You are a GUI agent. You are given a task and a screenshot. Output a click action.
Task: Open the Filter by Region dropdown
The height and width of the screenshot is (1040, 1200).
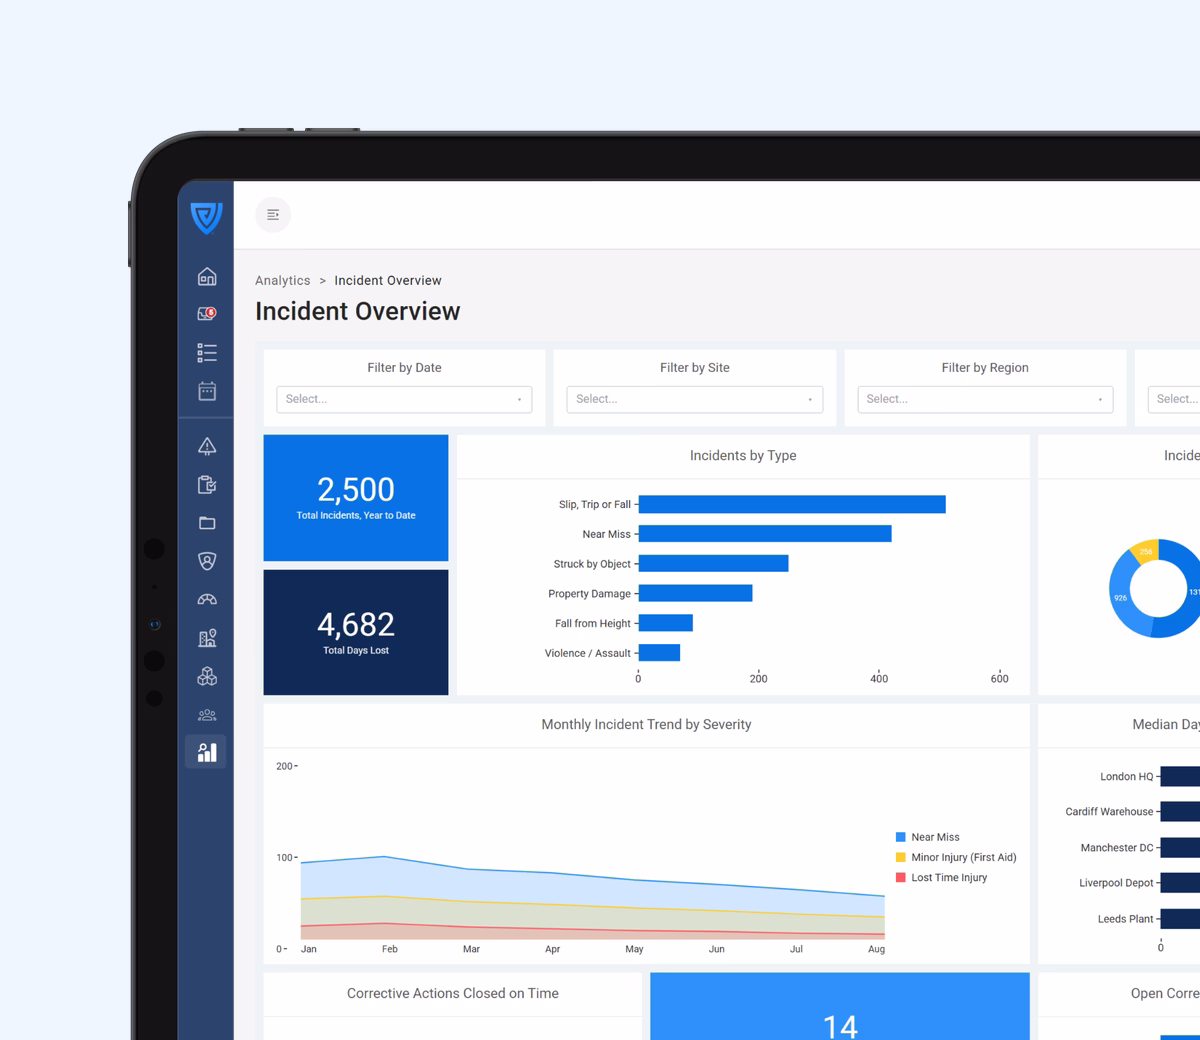[985, 399]
